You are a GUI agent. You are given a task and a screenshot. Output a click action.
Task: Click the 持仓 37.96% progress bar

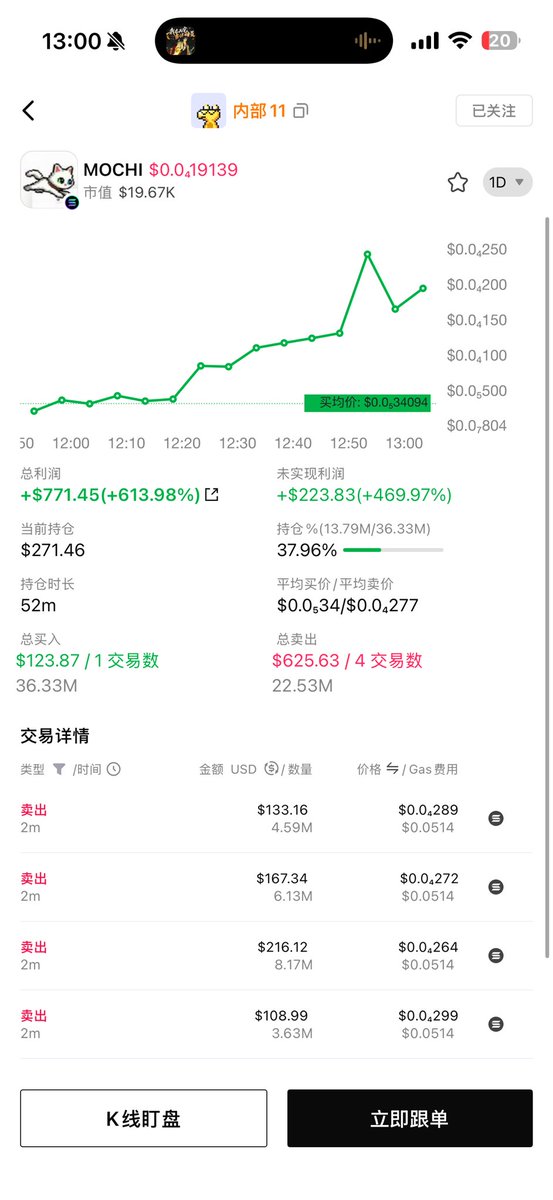(393, 550)
